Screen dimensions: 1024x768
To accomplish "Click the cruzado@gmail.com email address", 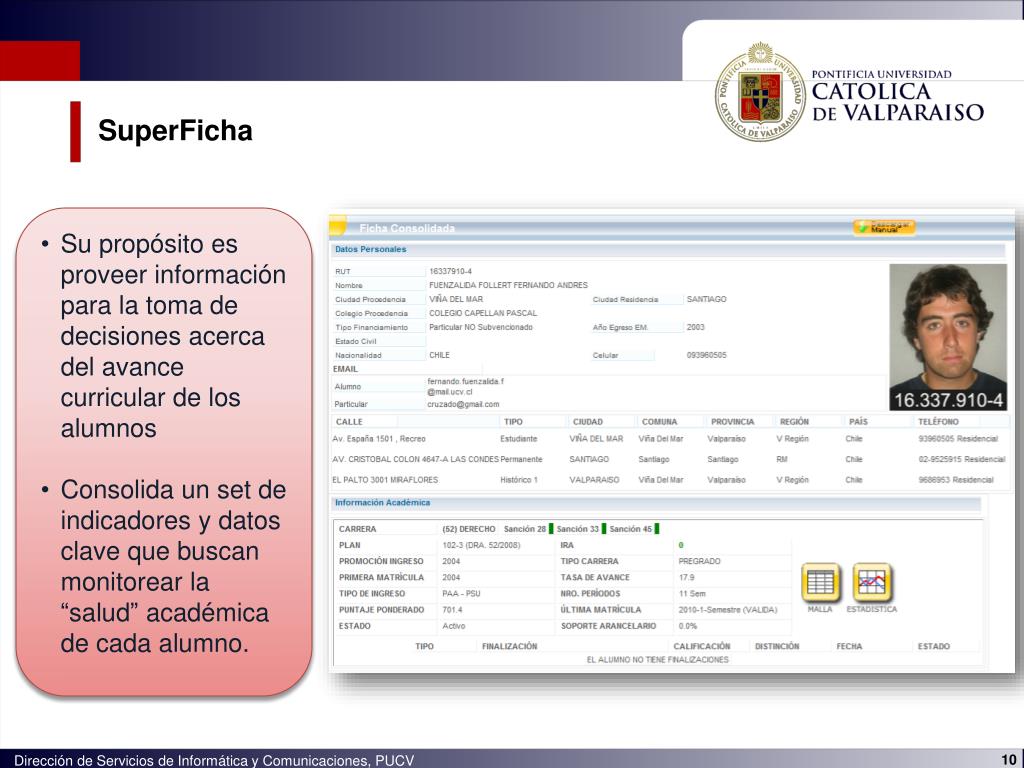I will click(x=464, y=404).
